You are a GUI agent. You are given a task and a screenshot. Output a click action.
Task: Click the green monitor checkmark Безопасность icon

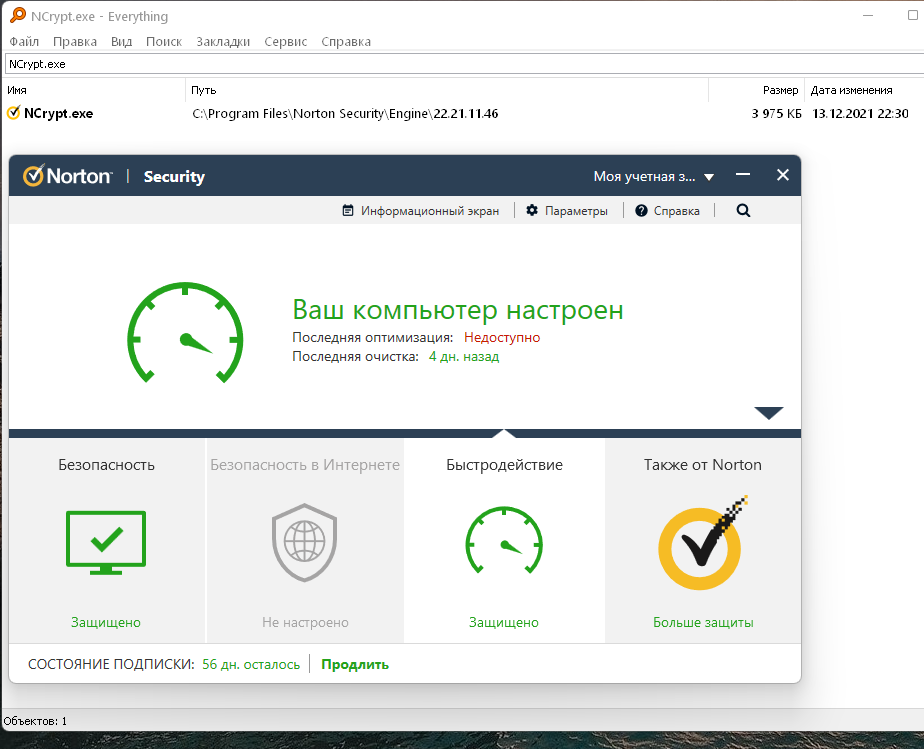click(106, 542)
